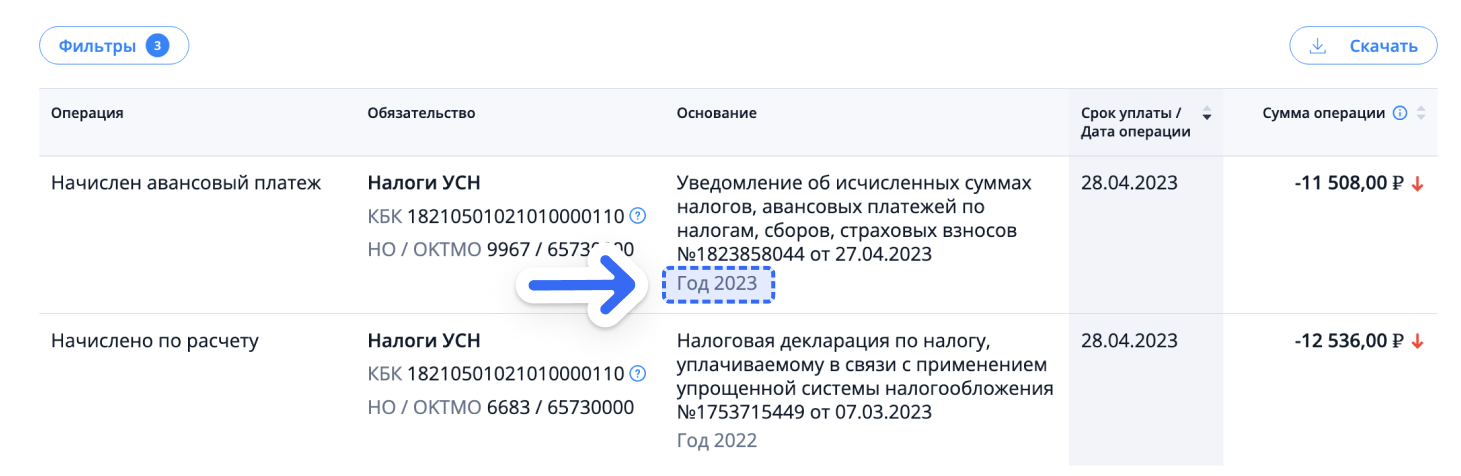The image size is (1461, 476).
Task: Toggle sort arrows in the Сумма операции column
Action: click(1421, 113)
